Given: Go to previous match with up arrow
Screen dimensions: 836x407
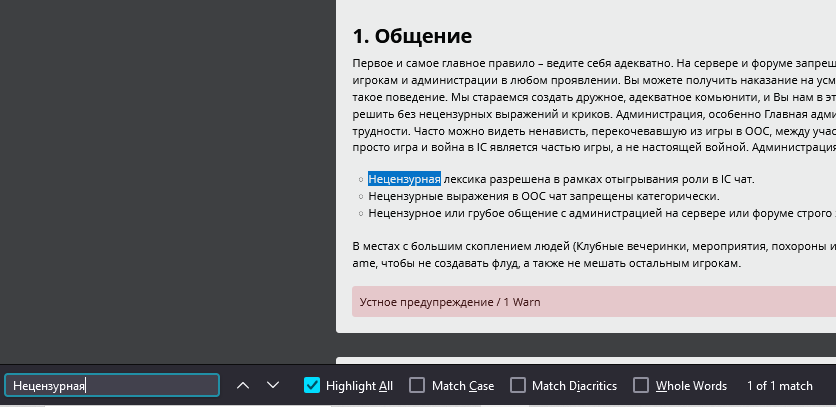Looking at the screenshot, I should click(243, 385).
